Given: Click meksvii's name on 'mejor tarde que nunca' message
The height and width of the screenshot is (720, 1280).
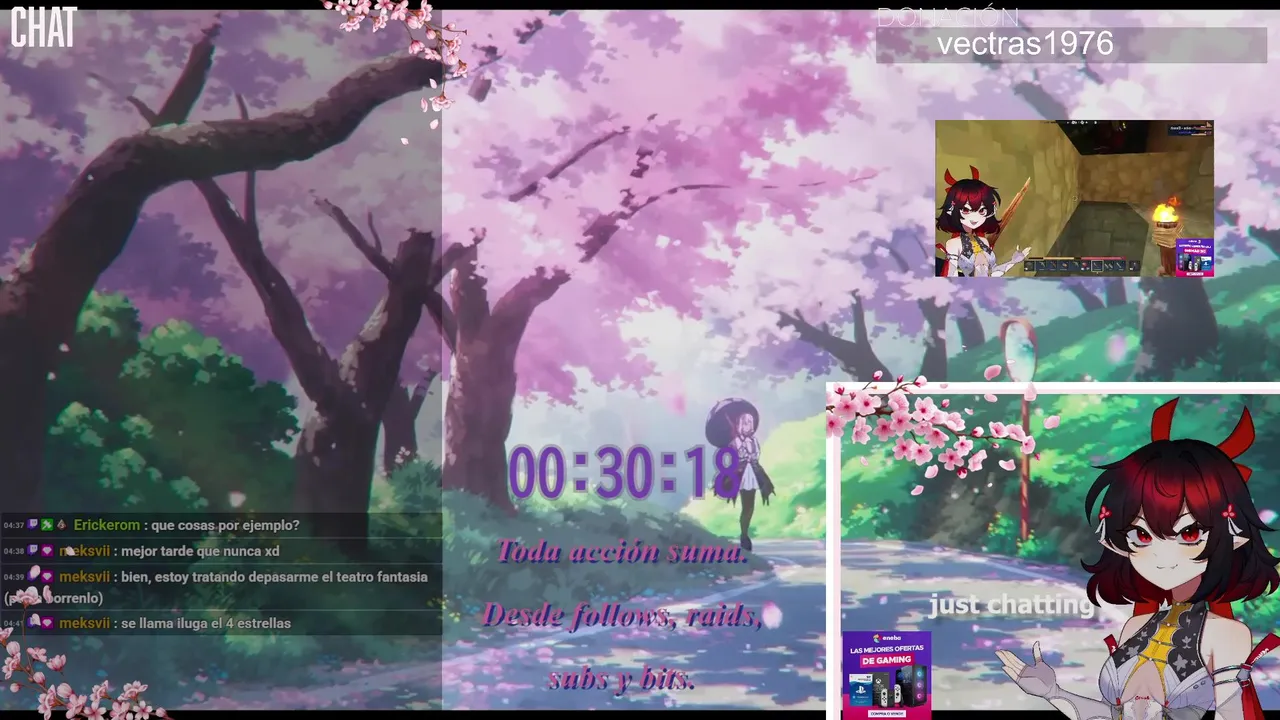Looking at the screenshot, I should (x=84, y=551).
